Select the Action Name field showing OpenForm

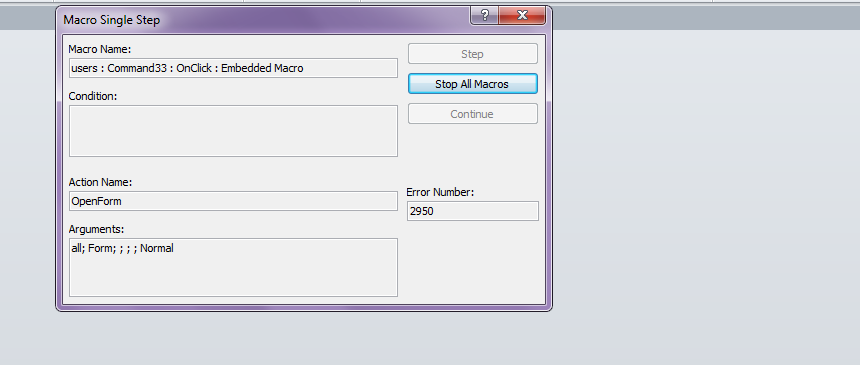click(x=233, y=201)
